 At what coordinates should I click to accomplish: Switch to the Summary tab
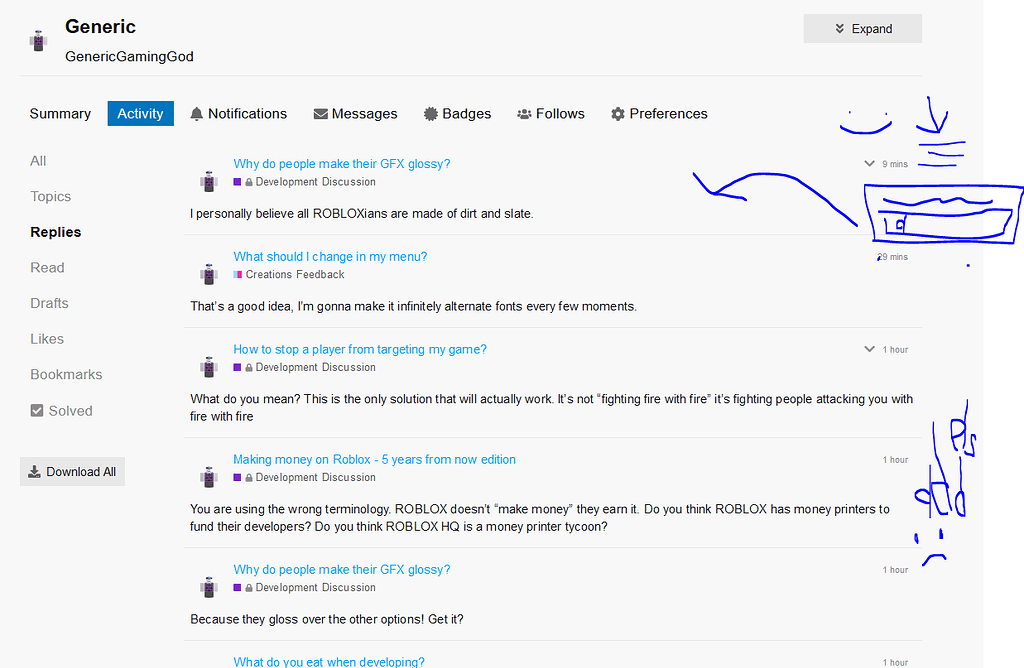pos(60,113)
